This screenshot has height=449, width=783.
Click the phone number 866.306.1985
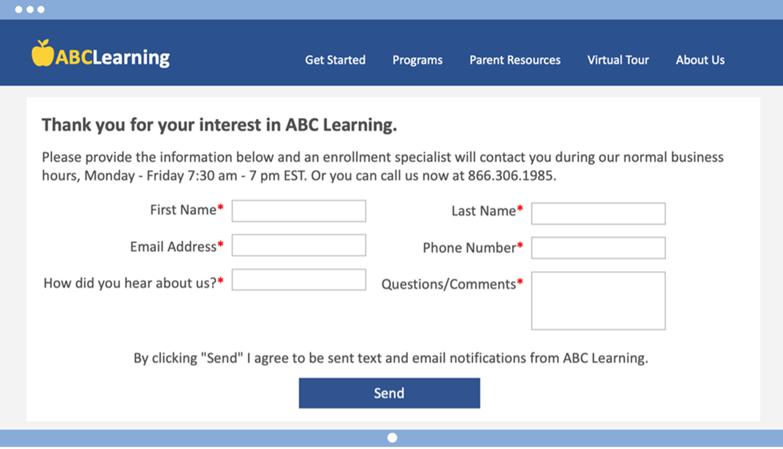point(511,176)
